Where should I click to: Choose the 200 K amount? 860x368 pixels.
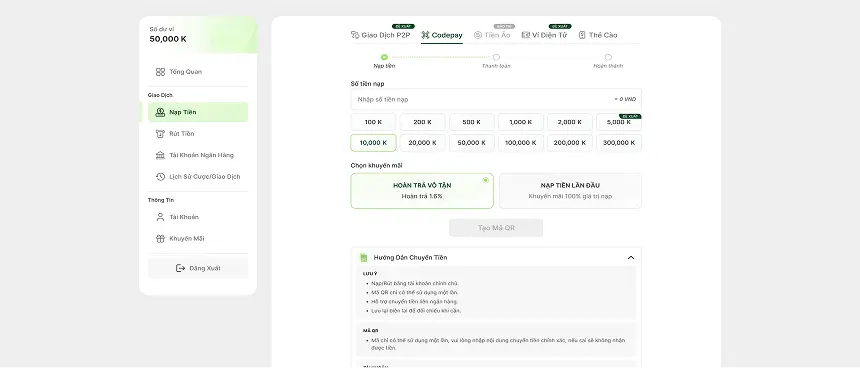pos(422,122)
